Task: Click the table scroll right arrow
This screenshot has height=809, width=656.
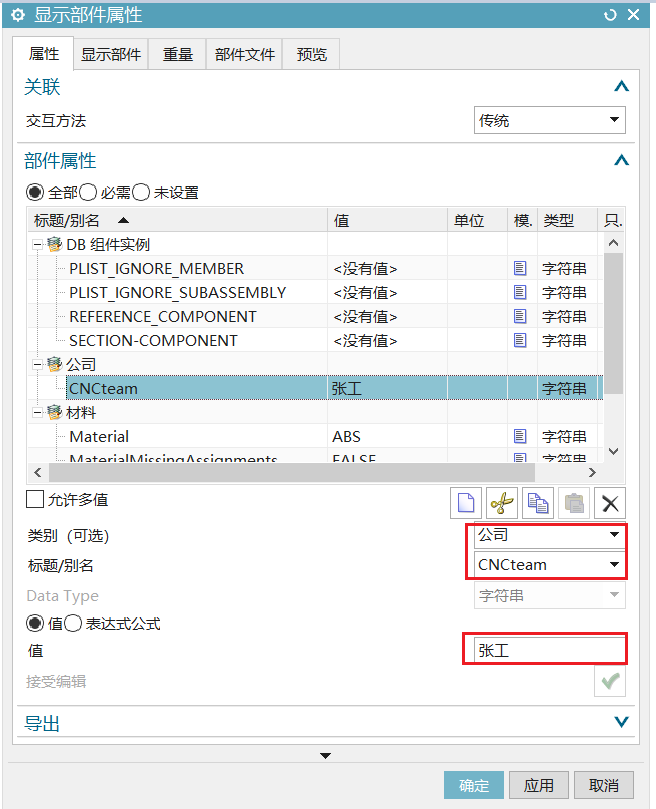Action: pos(592,472)
